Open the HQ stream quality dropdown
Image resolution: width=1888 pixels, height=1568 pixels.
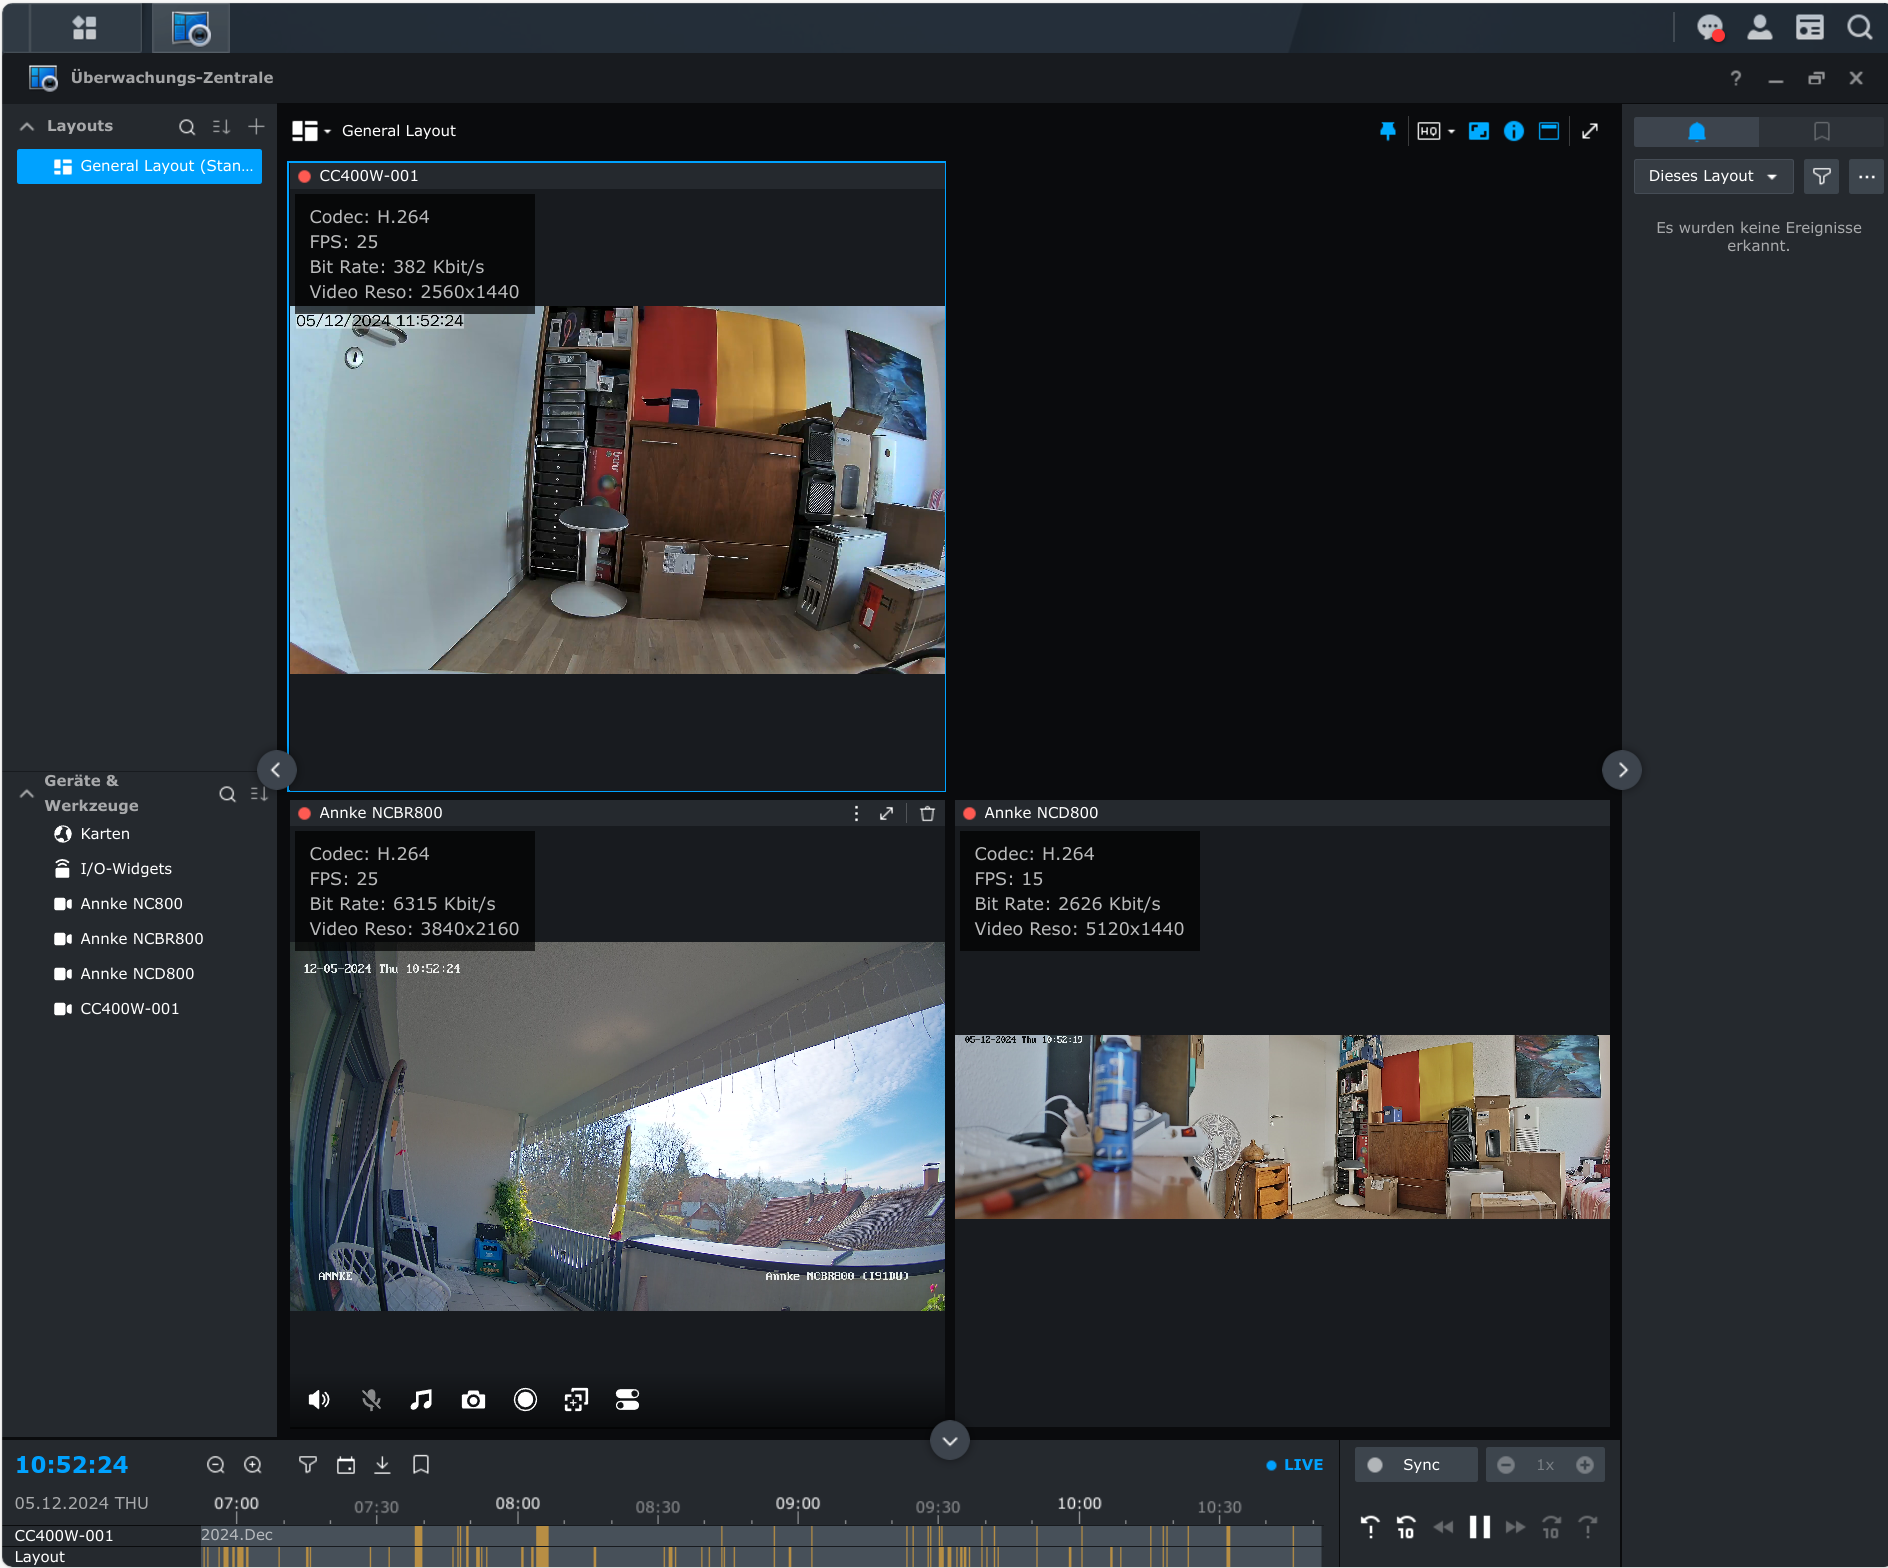(x=1435, y=131)
